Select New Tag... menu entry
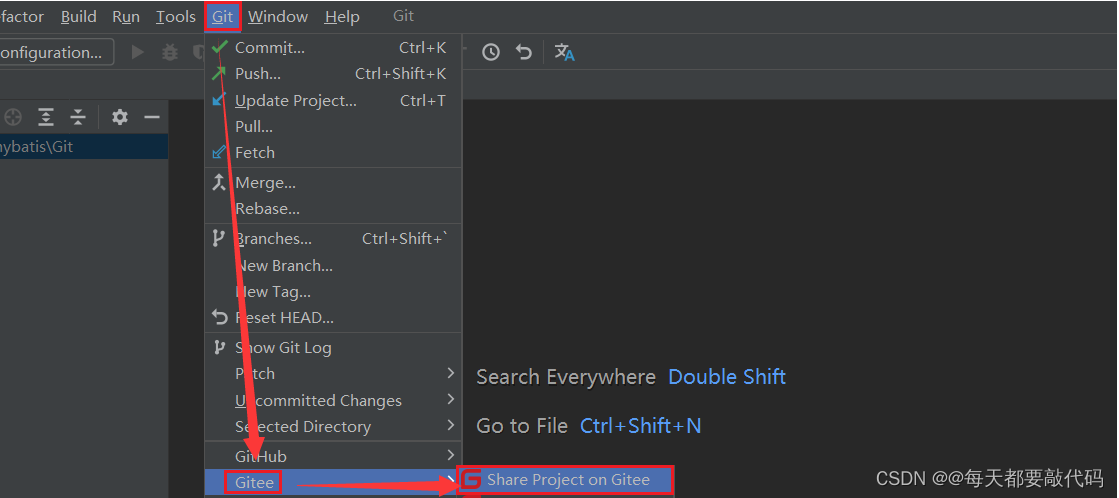The height and width of the screenshot is (498, 1119). 333,291
